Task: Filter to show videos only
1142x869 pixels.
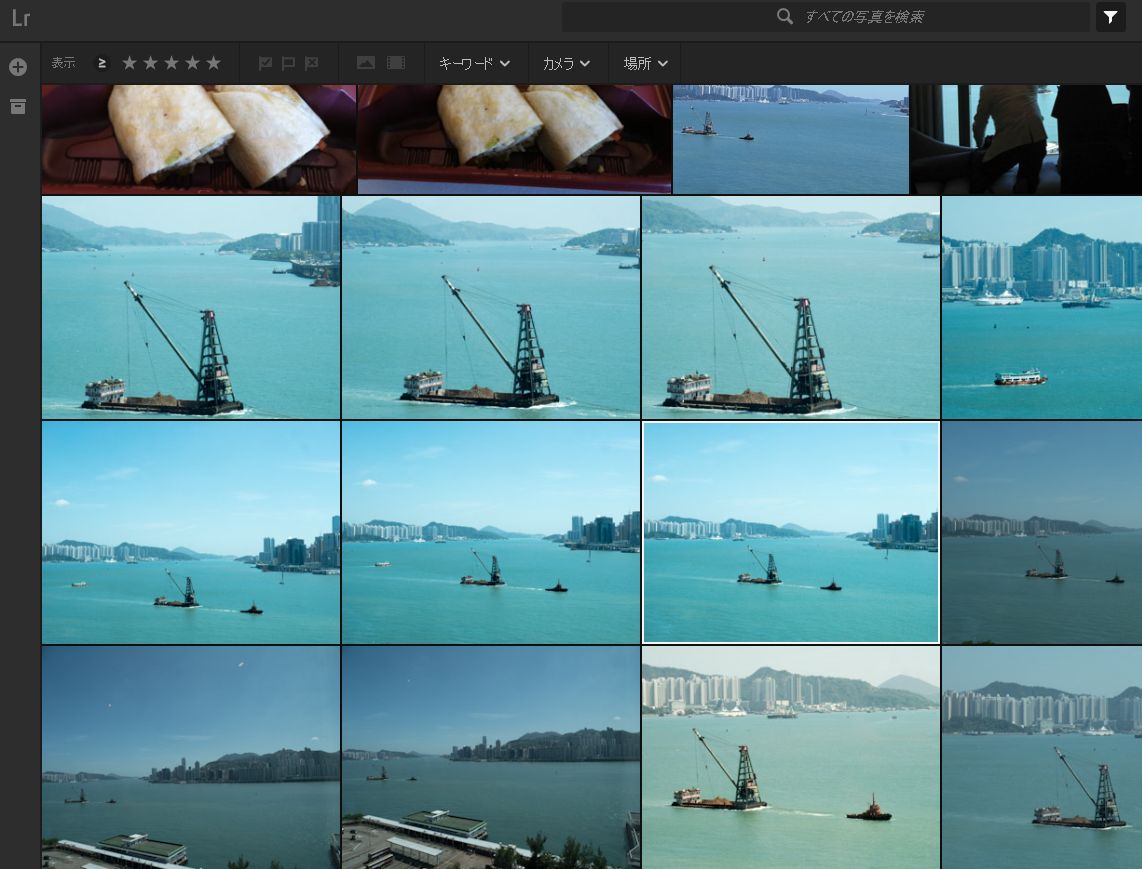Action: tap(396, 63)
